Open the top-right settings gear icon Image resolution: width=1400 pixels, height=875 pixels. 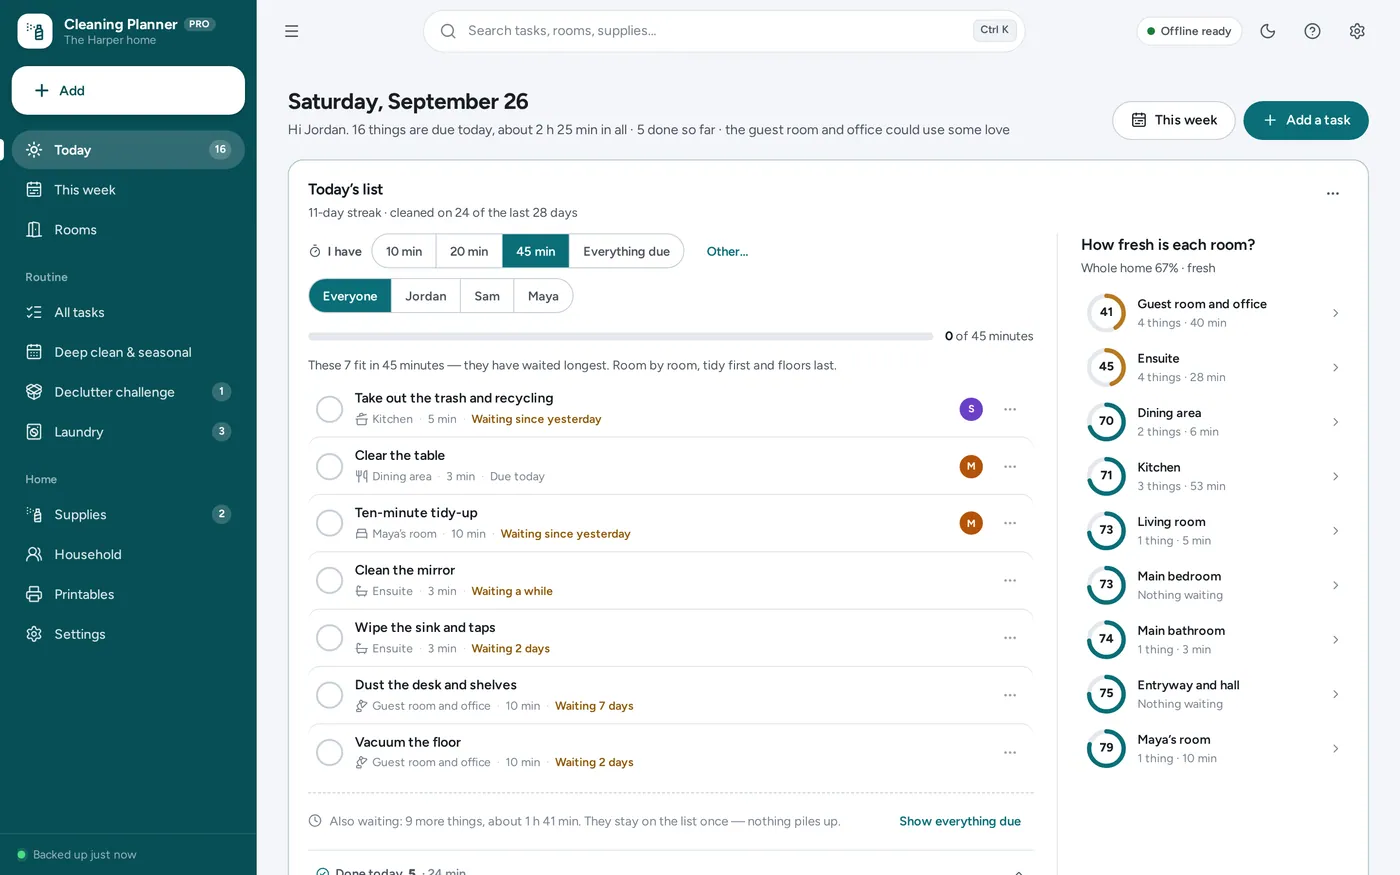pyautogui.click(x=1357, y=31)
